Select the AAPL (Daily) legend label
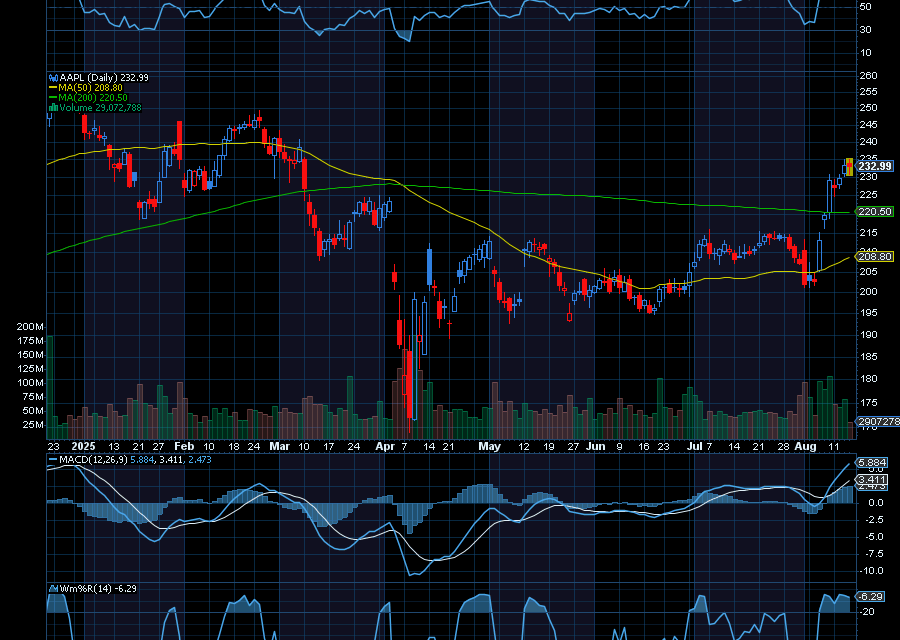 pyautogui.click(x=88, y=77)
